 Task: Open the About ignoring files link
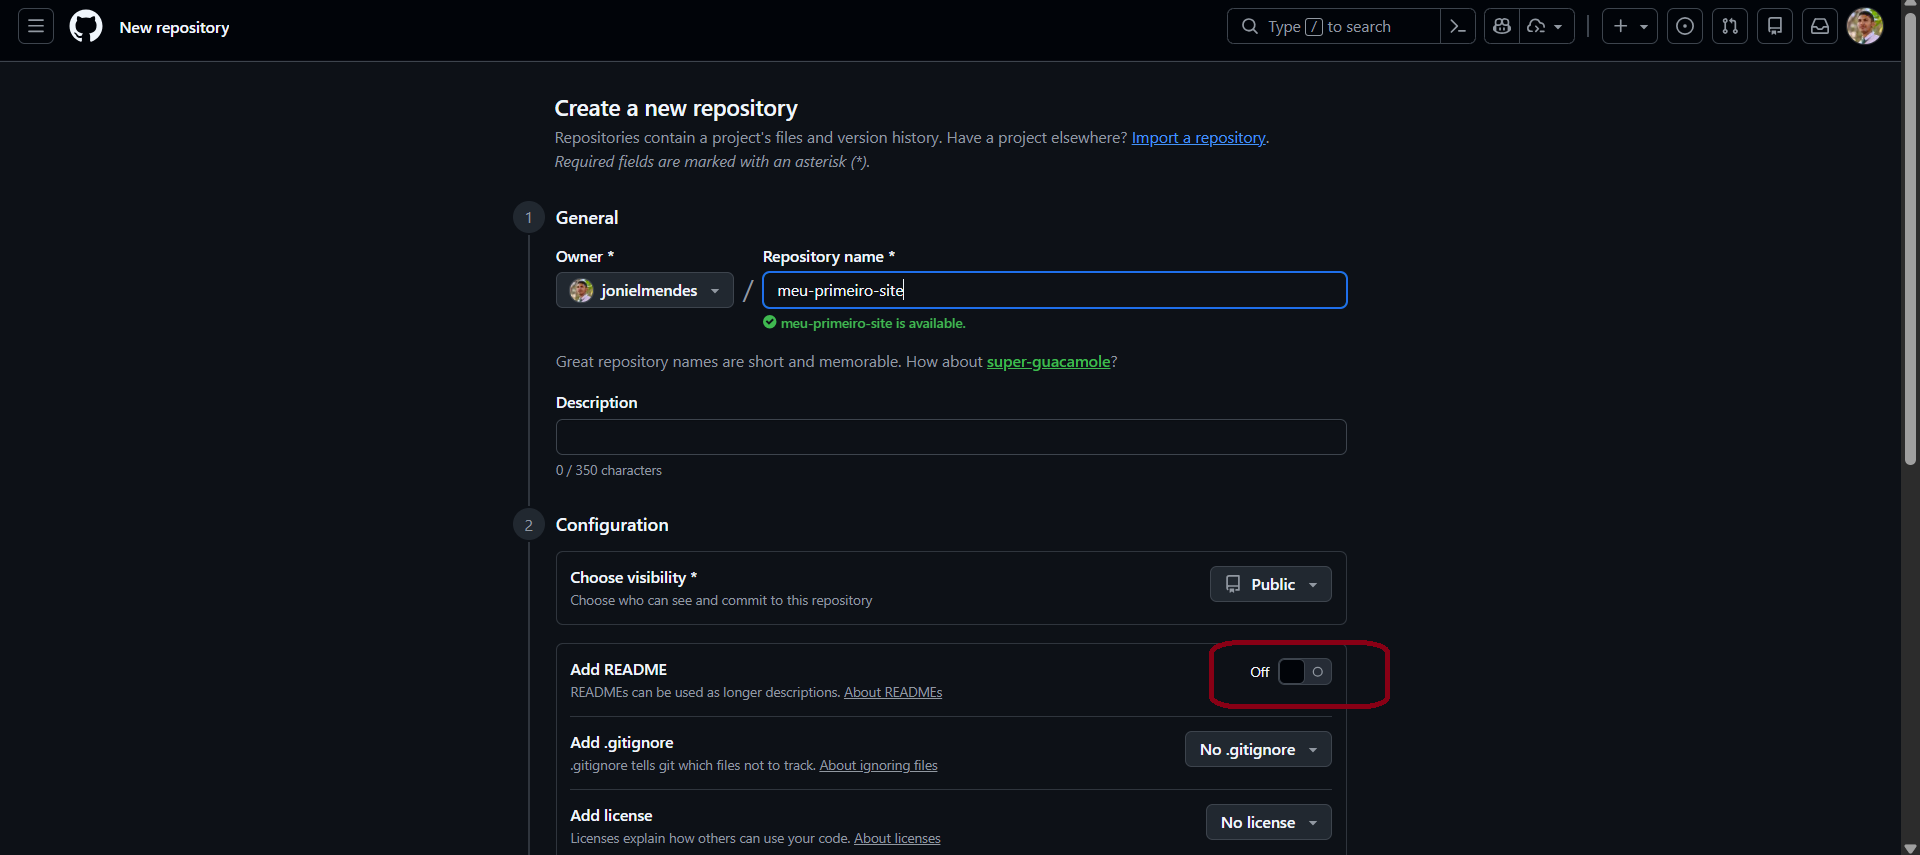coord(878,765)
